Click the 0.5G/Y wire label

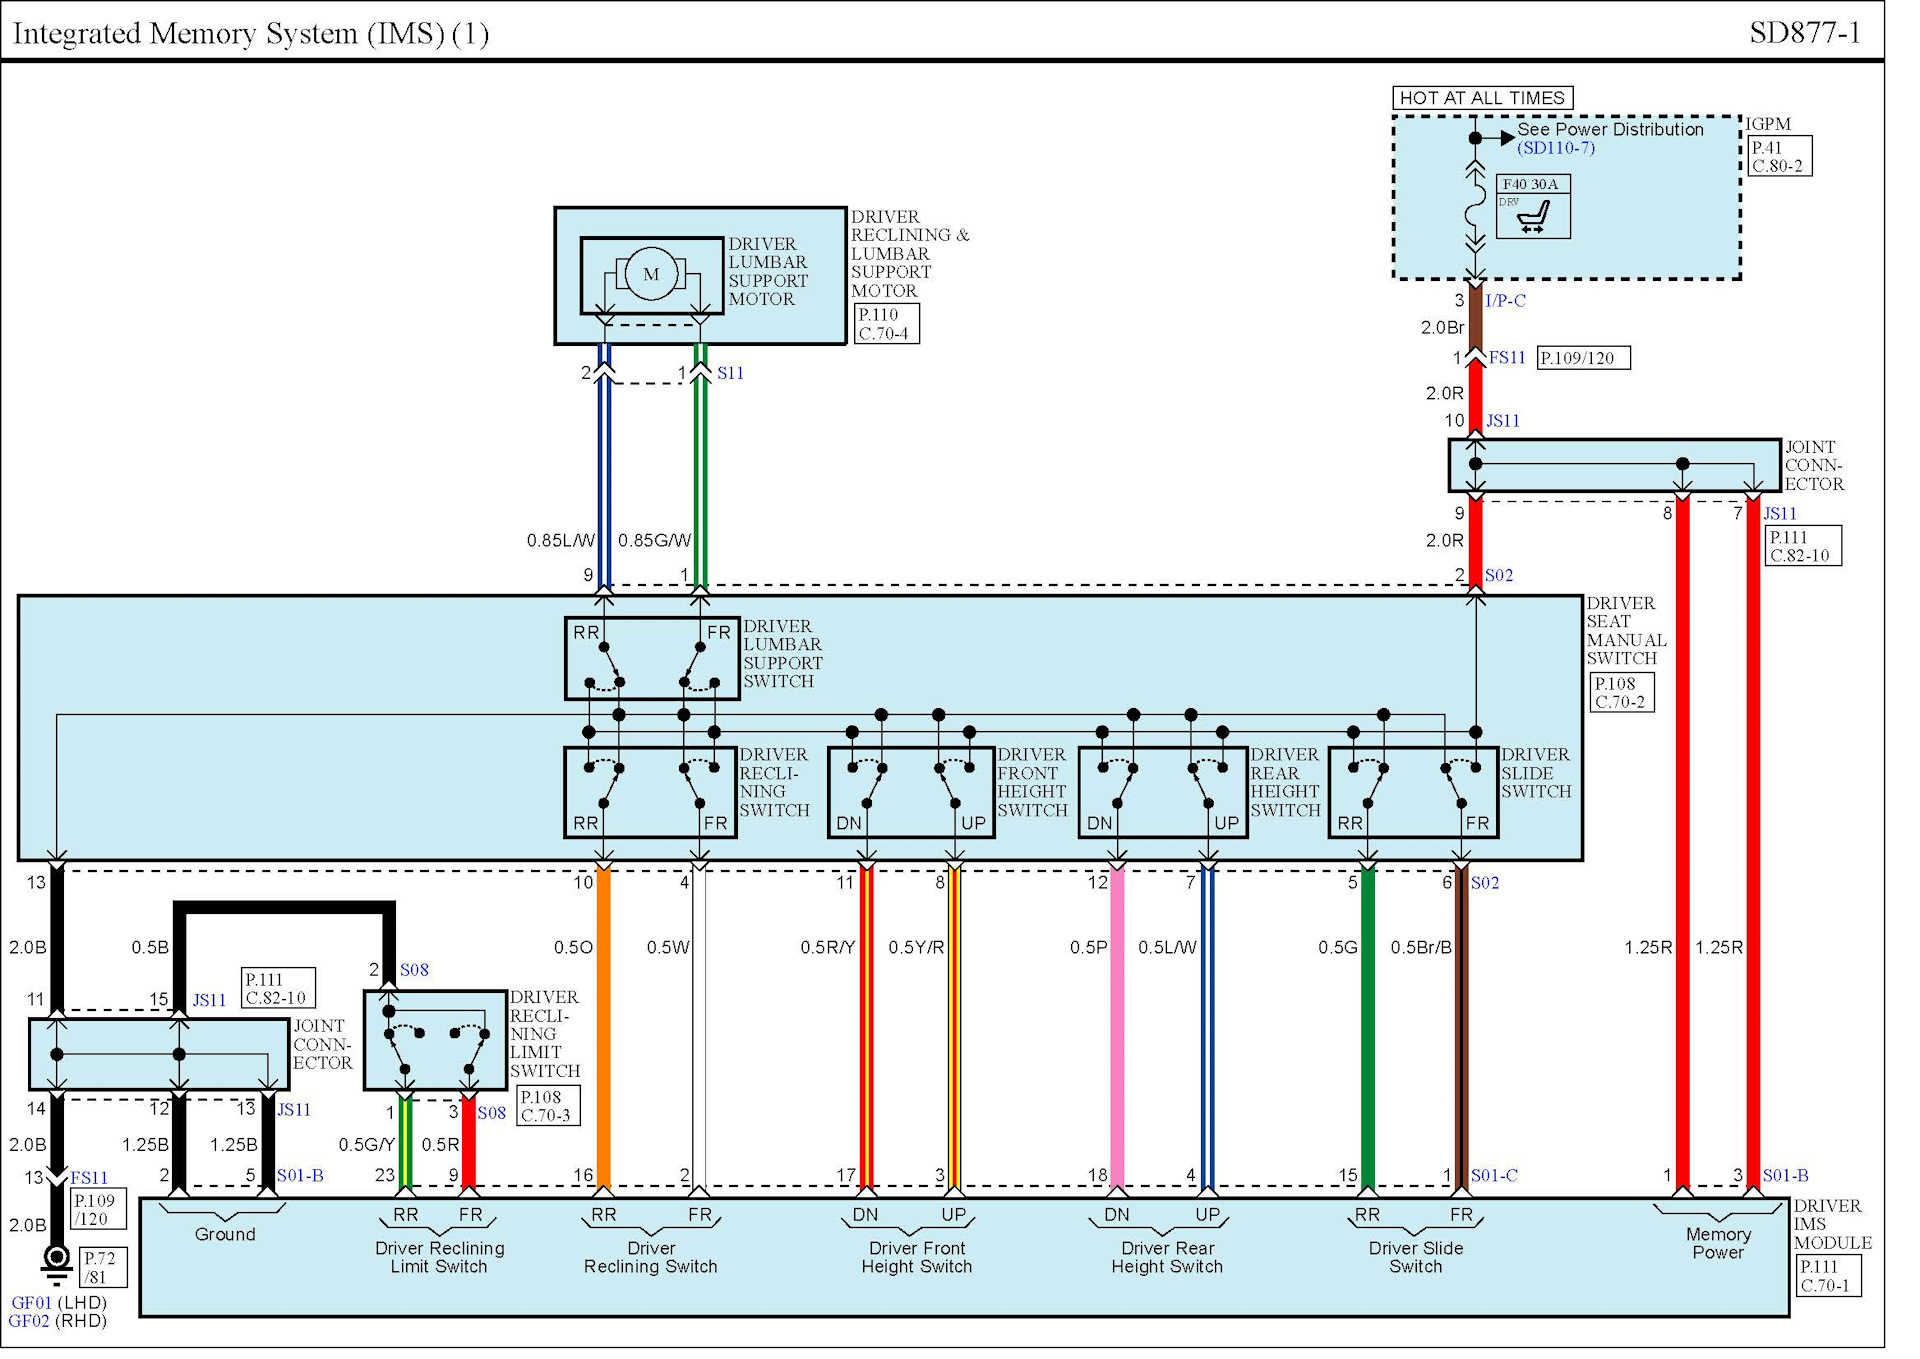pyautogui.click(x=367, y=1144)
